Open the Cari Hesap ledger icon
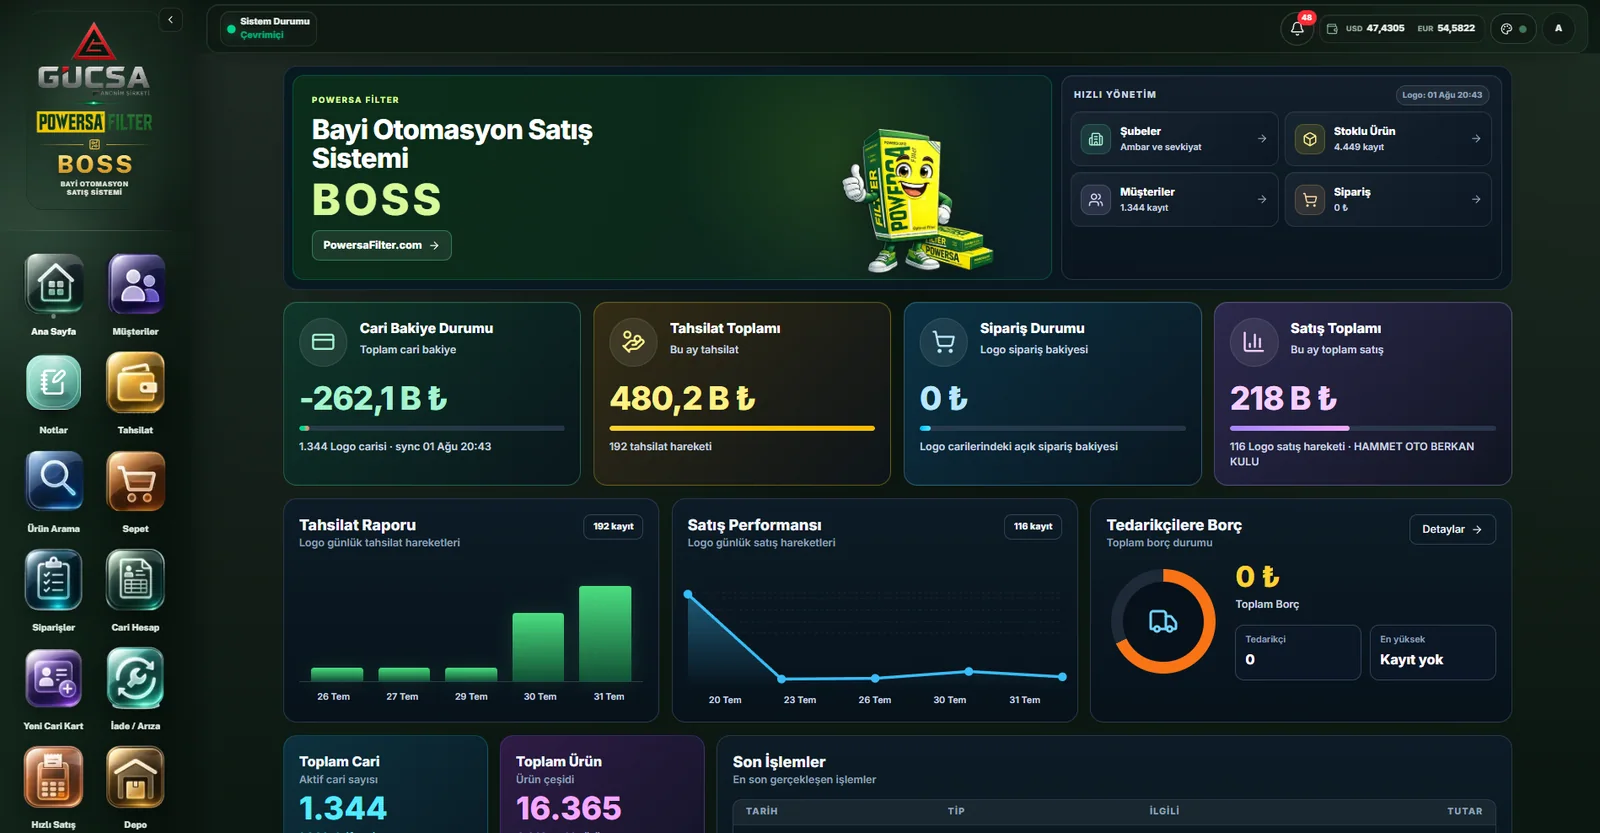This screenshot has width=1600, height=833. coord(136,580)
